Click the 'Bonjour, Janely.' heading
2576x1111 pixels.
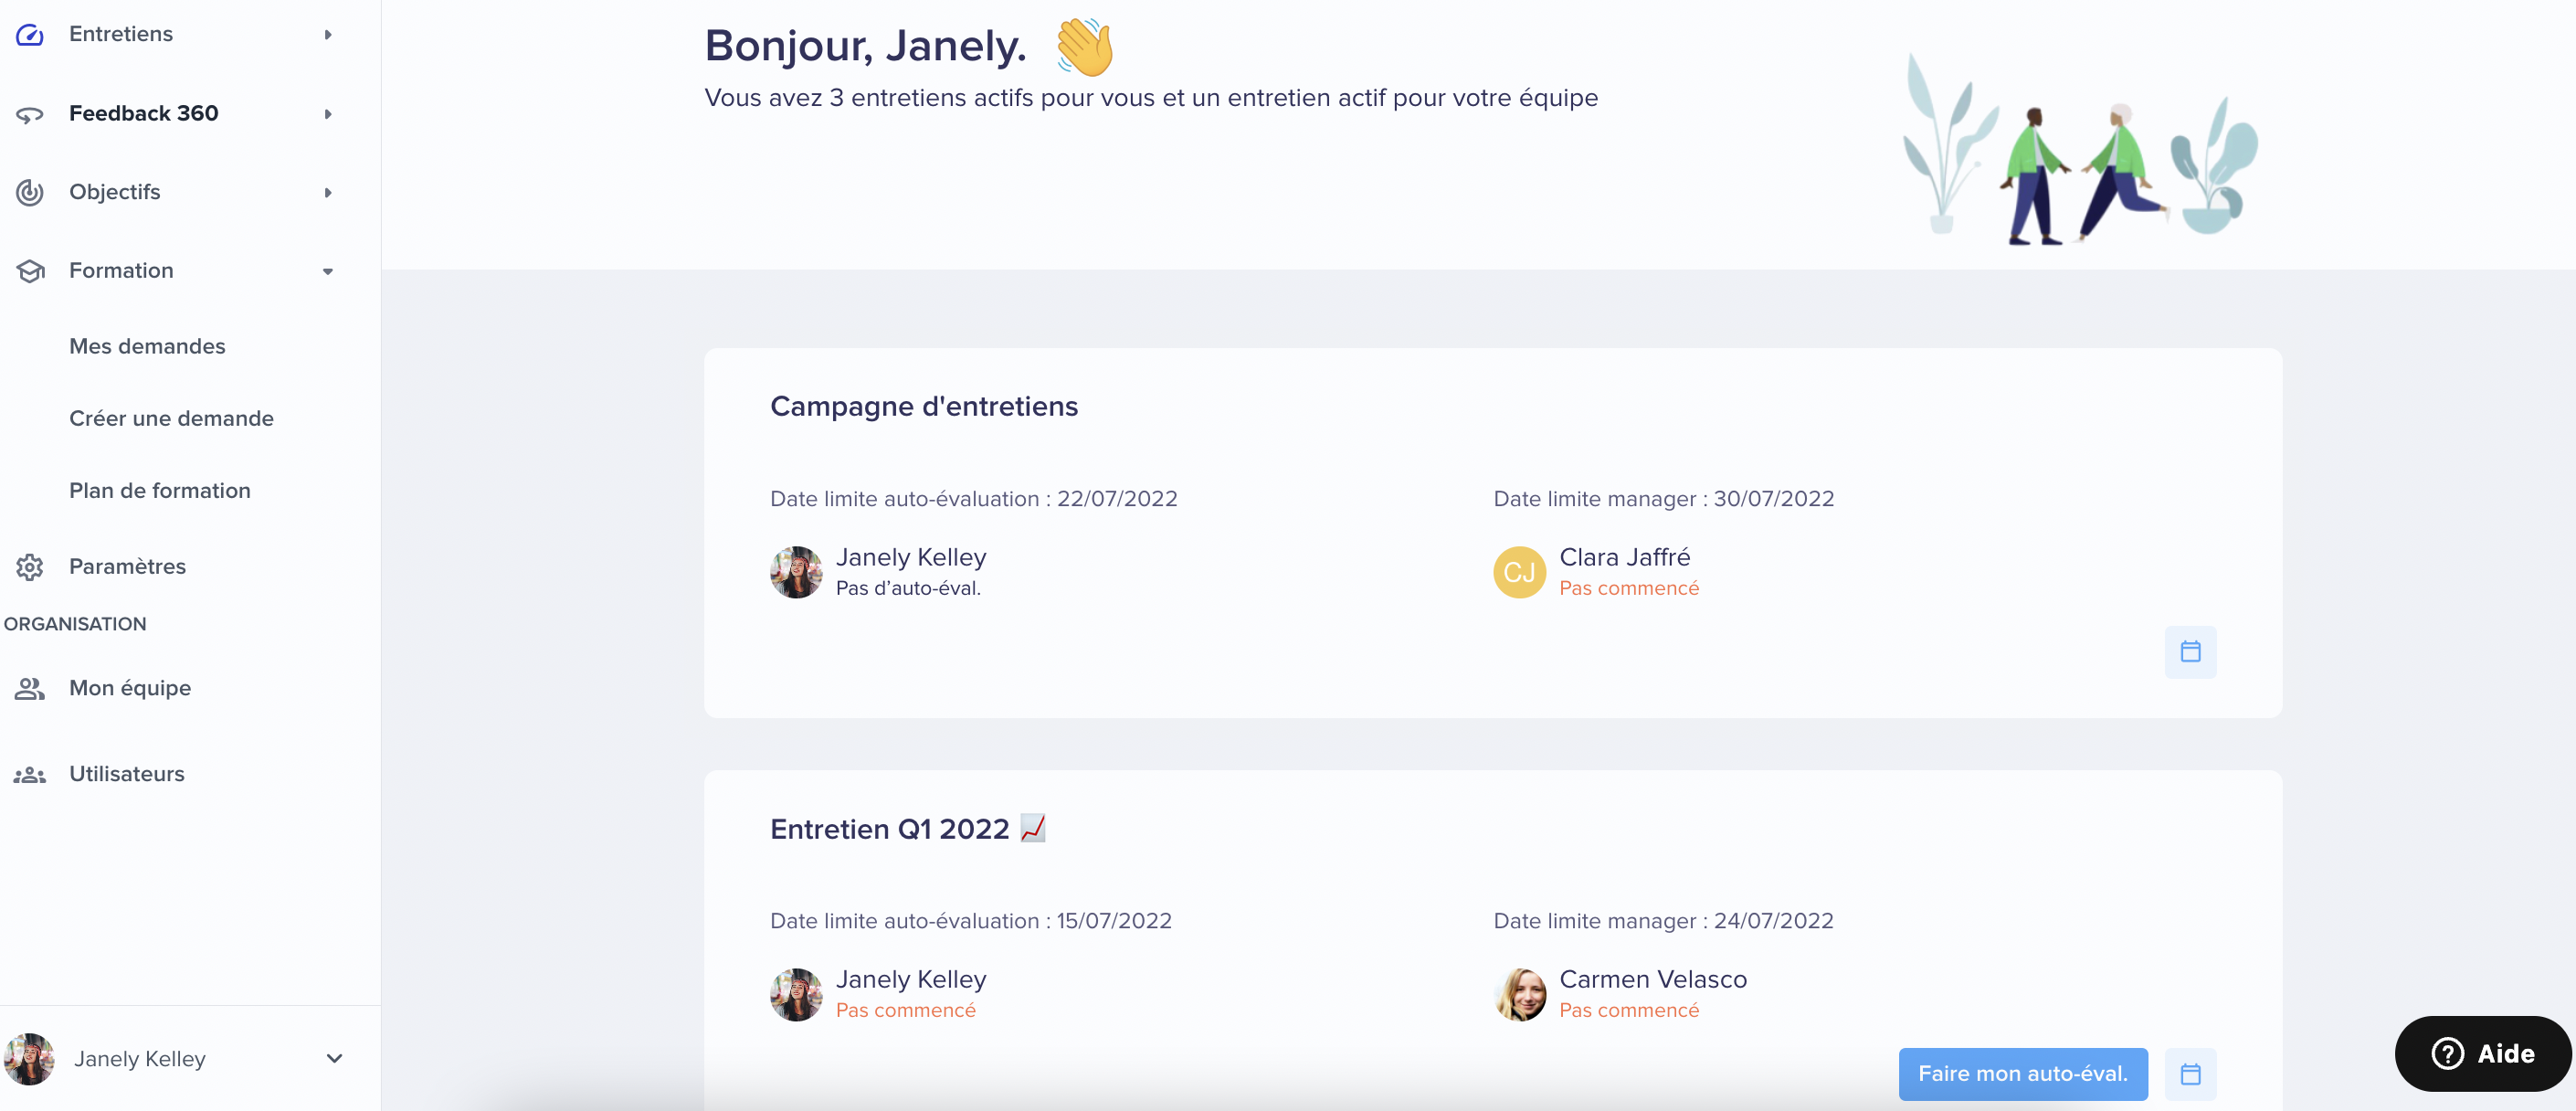tap(866, 46)
